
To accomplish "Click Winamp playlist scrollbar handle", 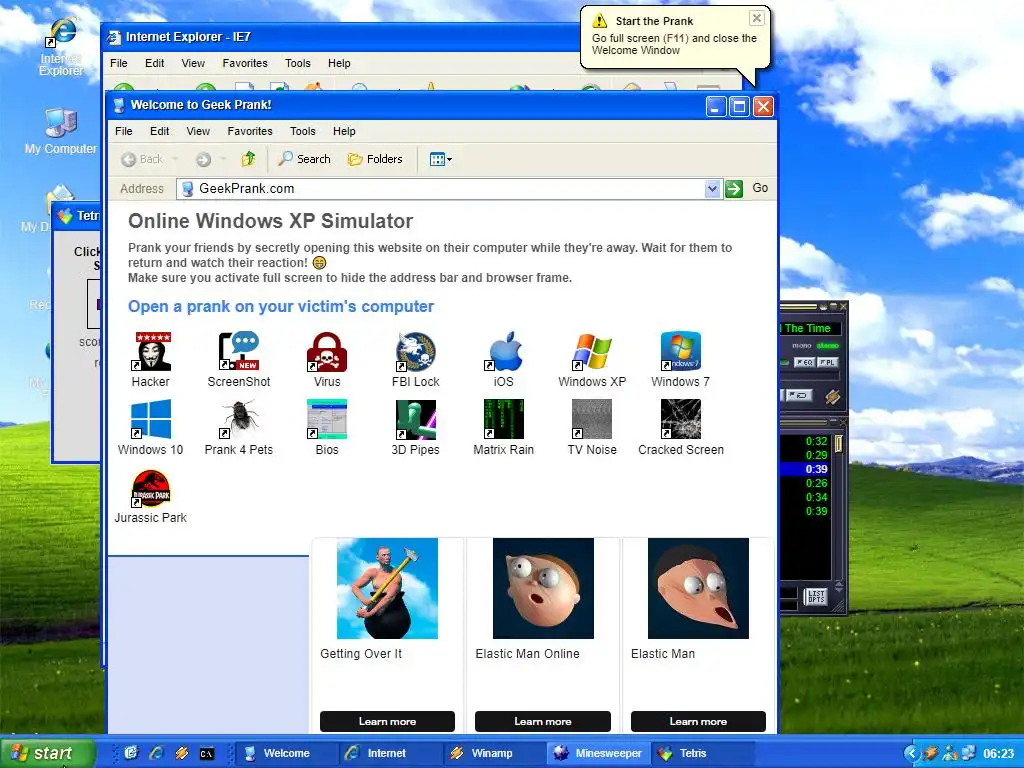I will click(x=839, y=443).
